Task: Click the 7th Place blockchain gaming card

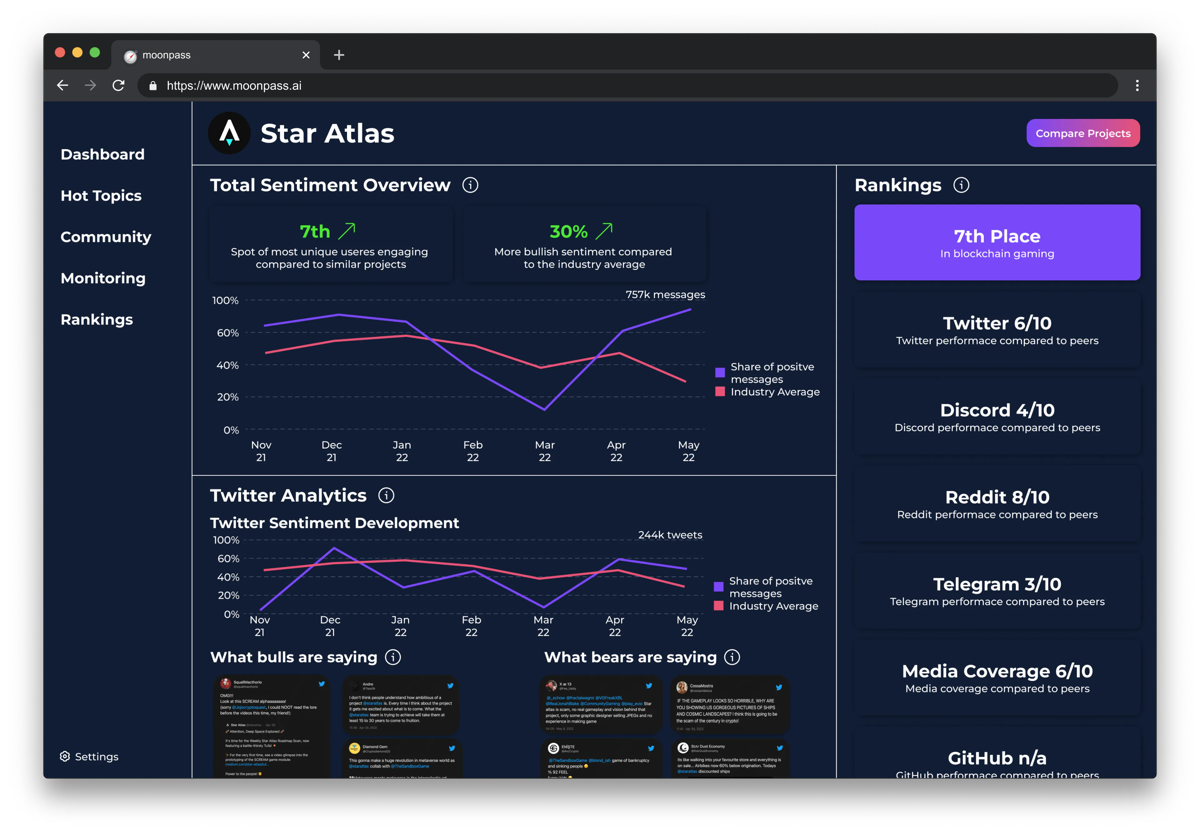Action: click(x=997, y=243)
